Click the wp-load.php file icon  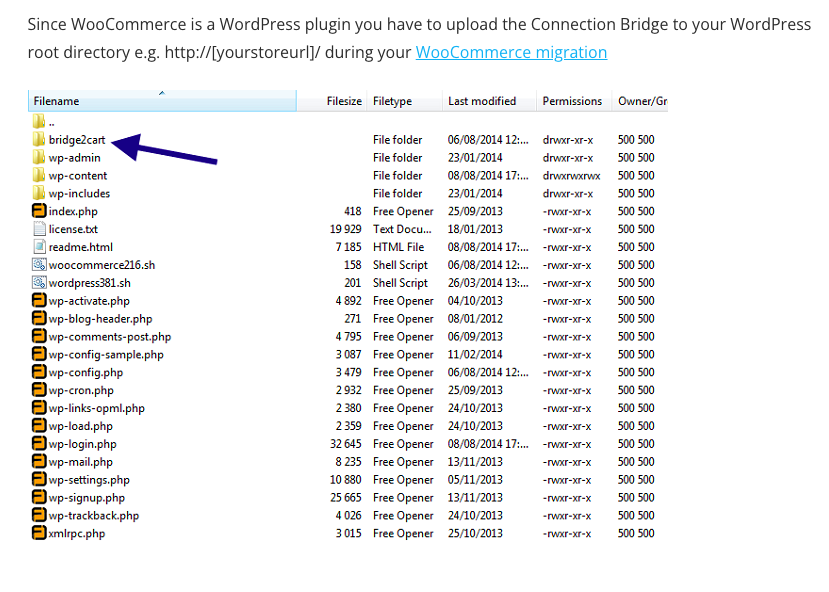(39, 426)
